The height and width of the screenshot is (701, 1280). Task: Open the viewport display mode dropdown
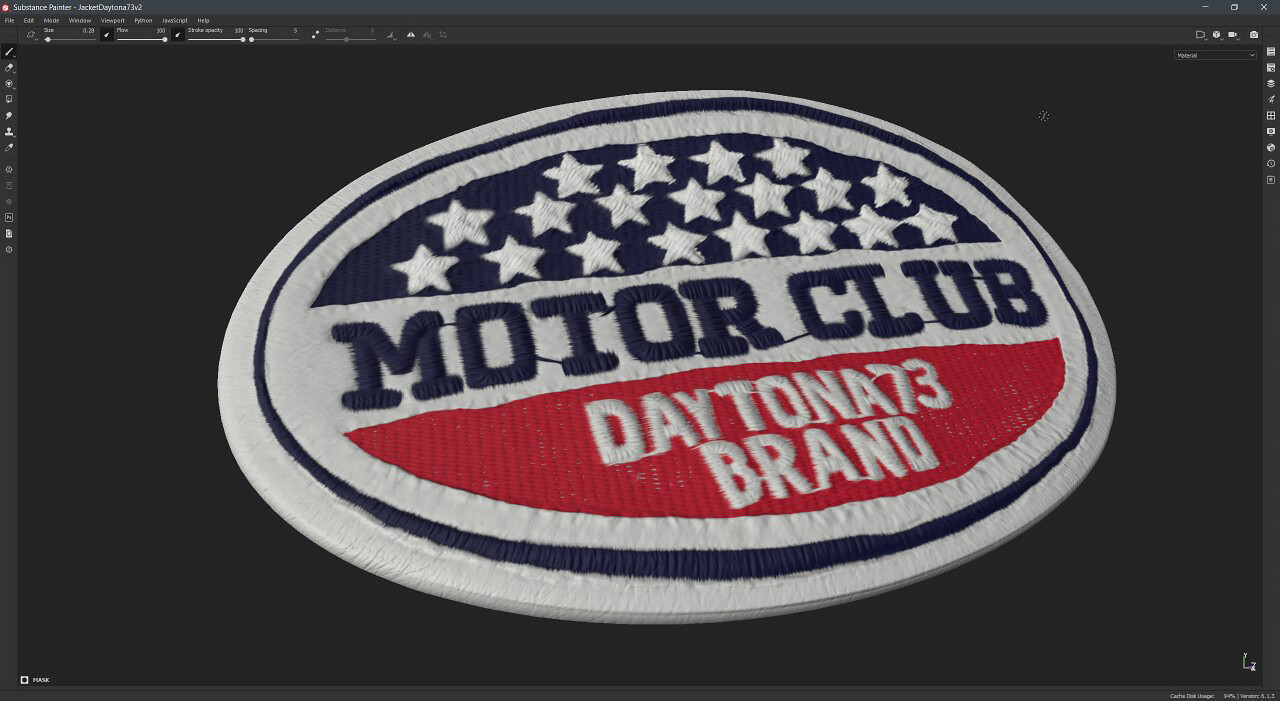point(1201,34)
